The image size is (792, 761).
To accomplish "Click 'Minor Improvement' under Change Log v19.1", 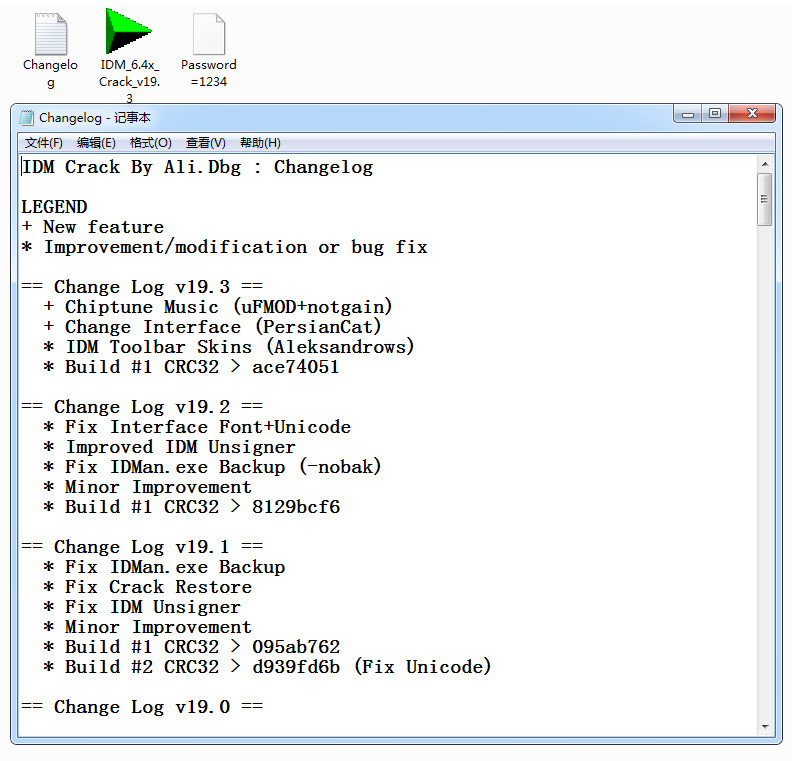I will pyautogui.click(x=158, y=627).
